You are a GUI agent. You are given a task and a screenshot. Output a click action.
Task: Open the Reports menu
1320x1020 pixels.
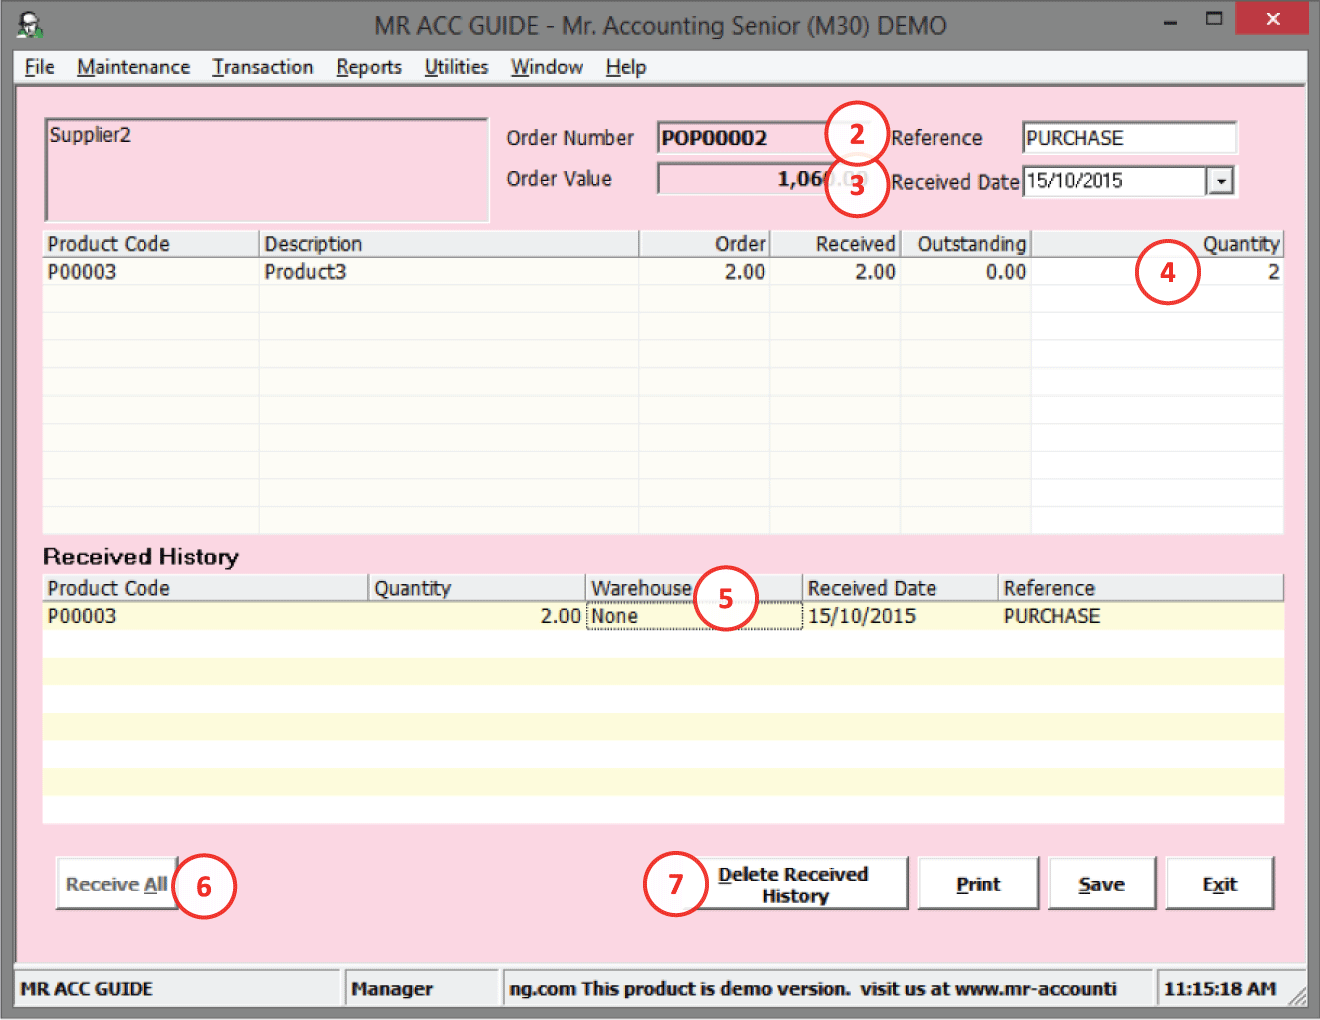[369, 67]
